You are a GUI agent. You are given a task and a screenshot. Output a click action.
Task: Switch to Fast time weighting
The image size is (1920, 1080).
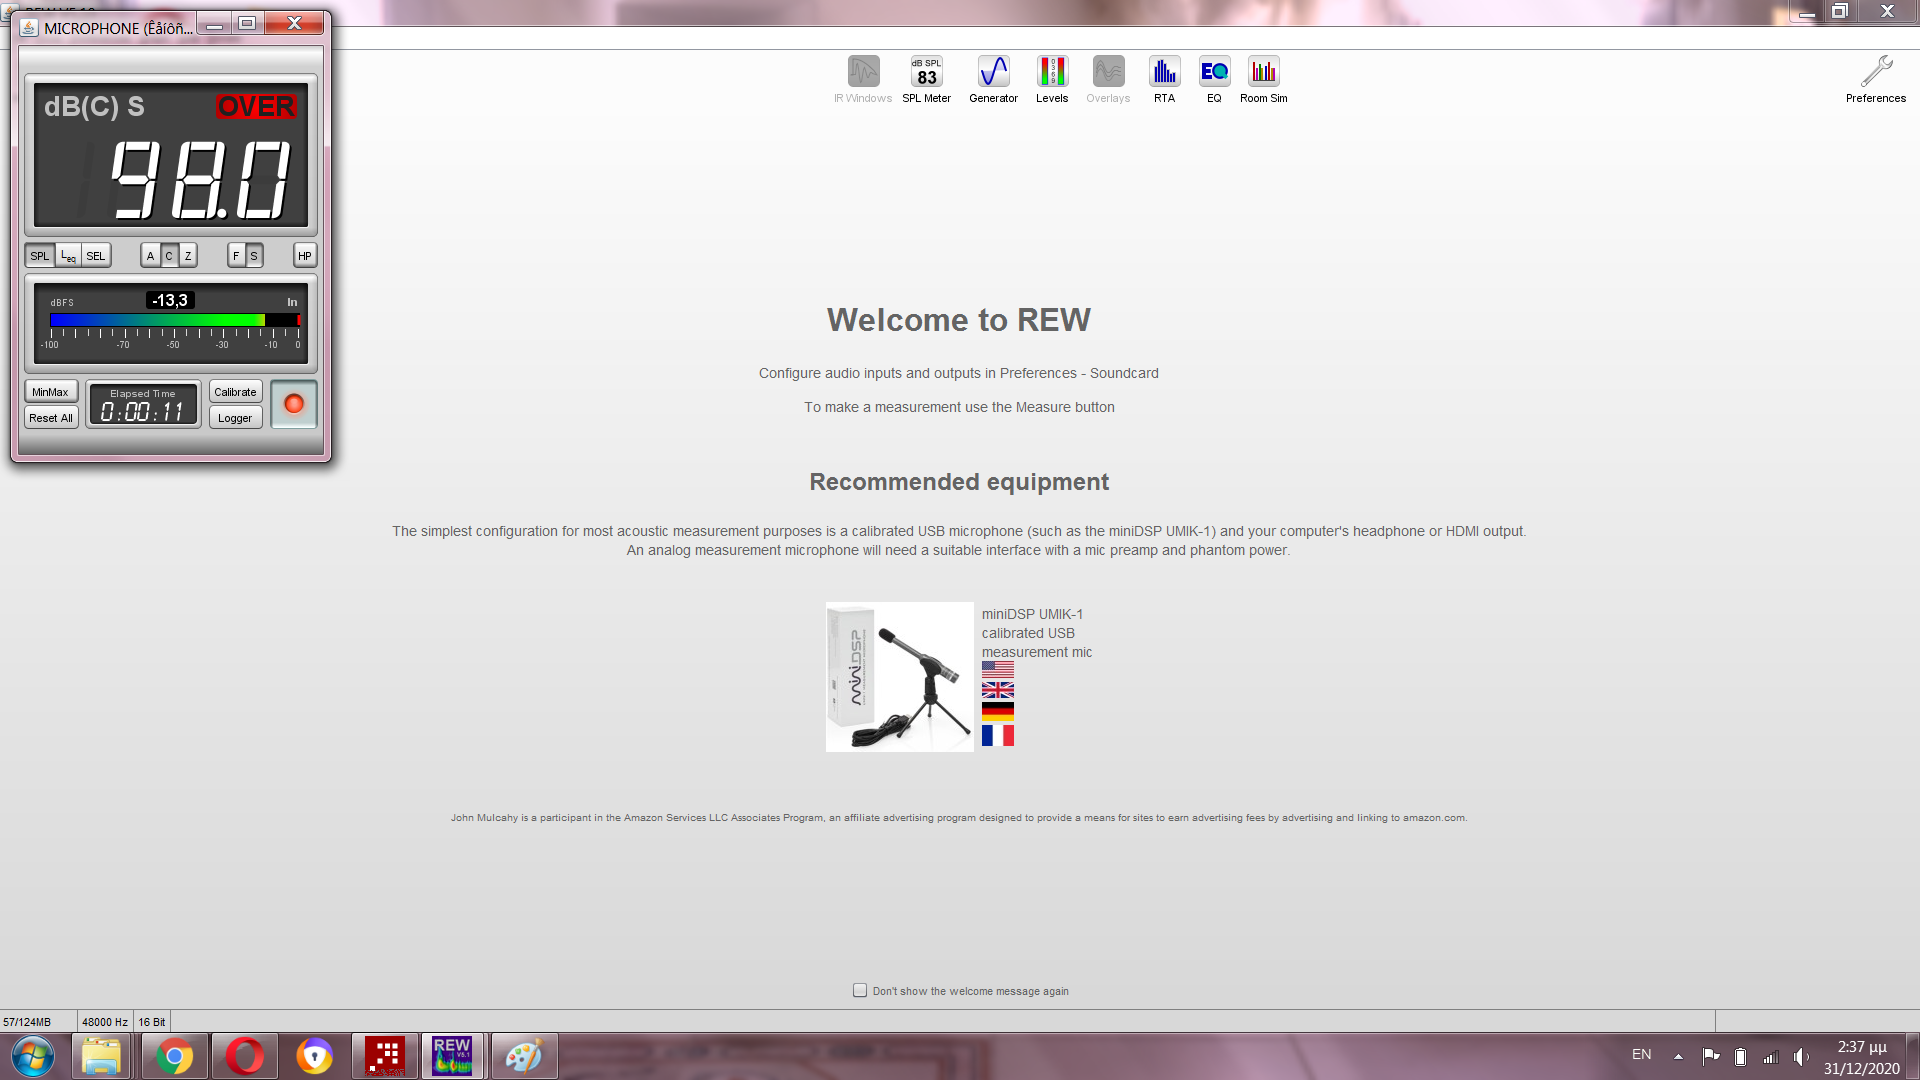[x=236, y=256]
